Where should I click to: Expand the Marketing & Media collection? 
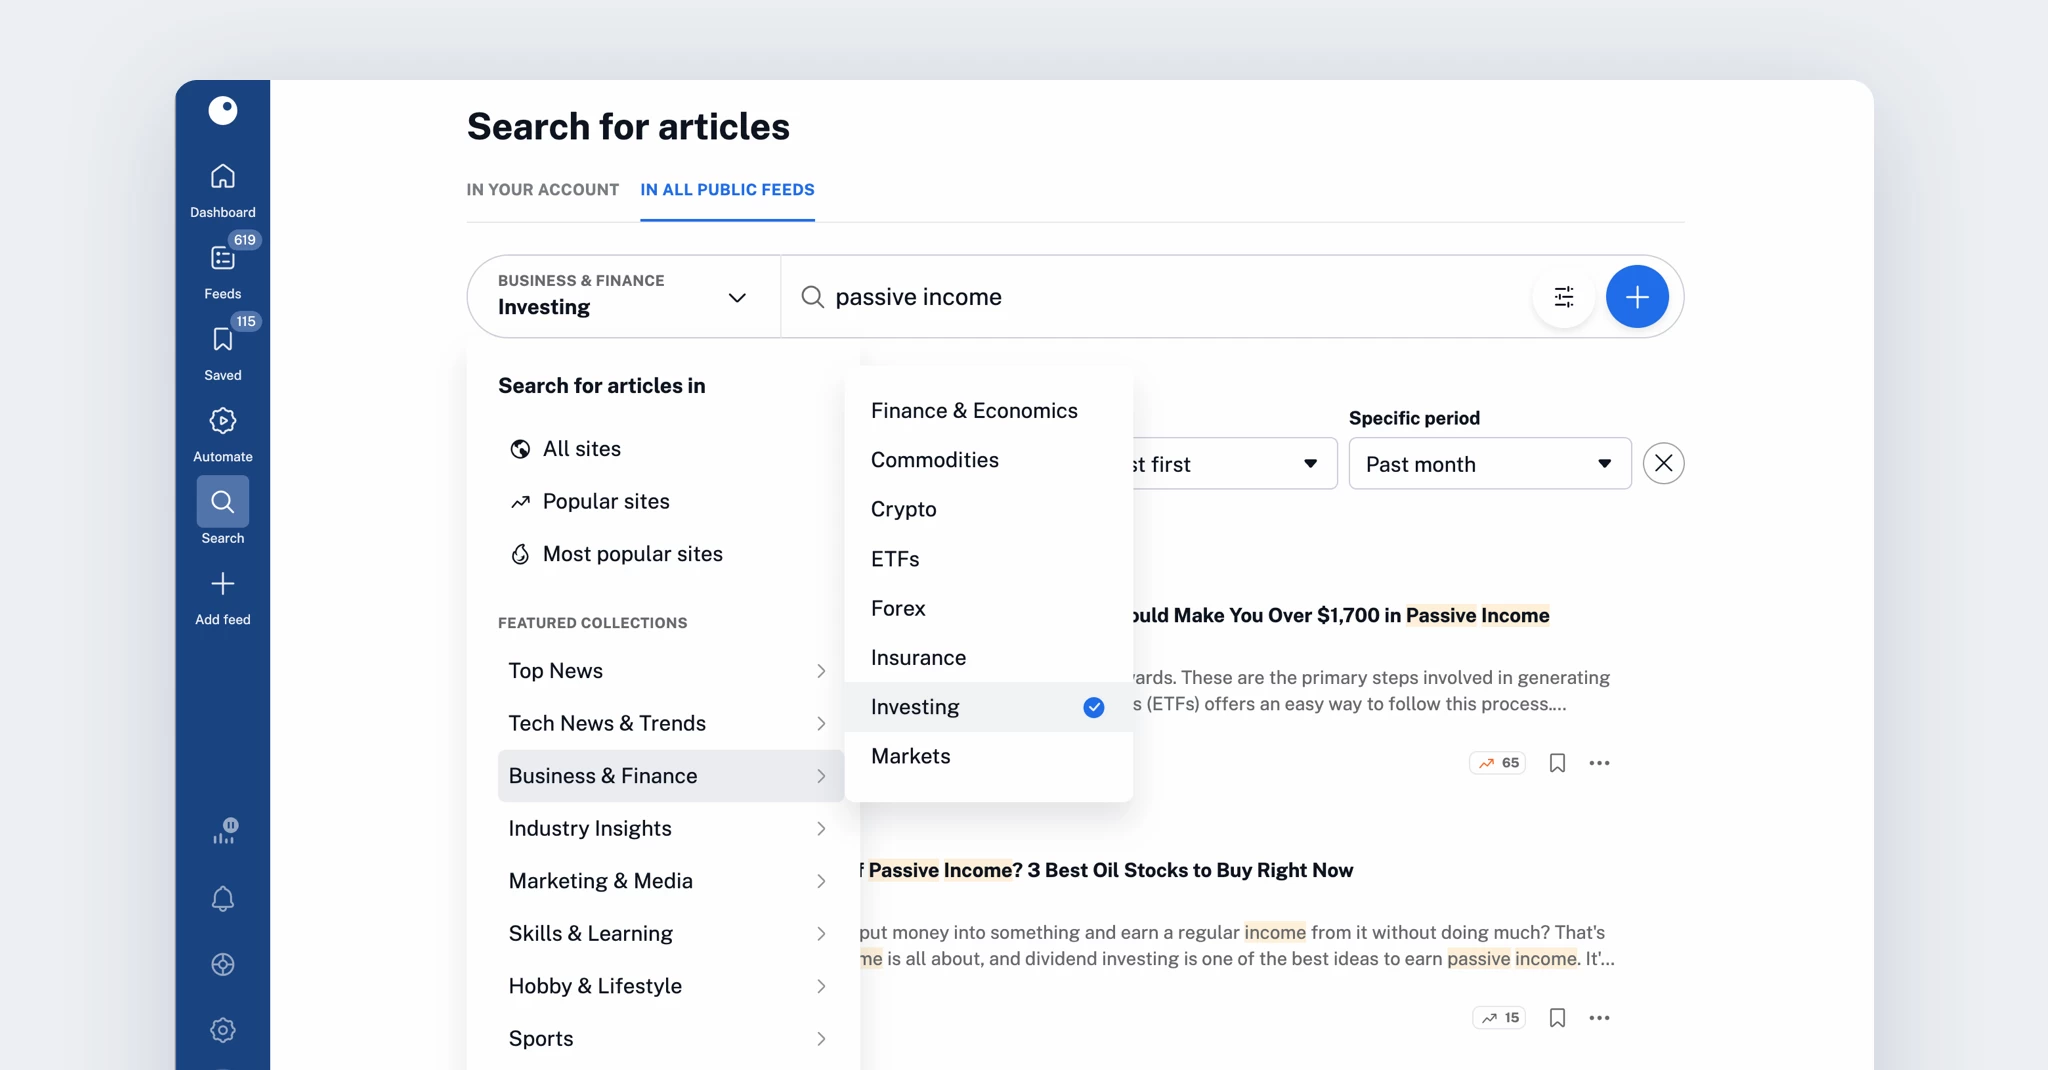pos(670,881)
